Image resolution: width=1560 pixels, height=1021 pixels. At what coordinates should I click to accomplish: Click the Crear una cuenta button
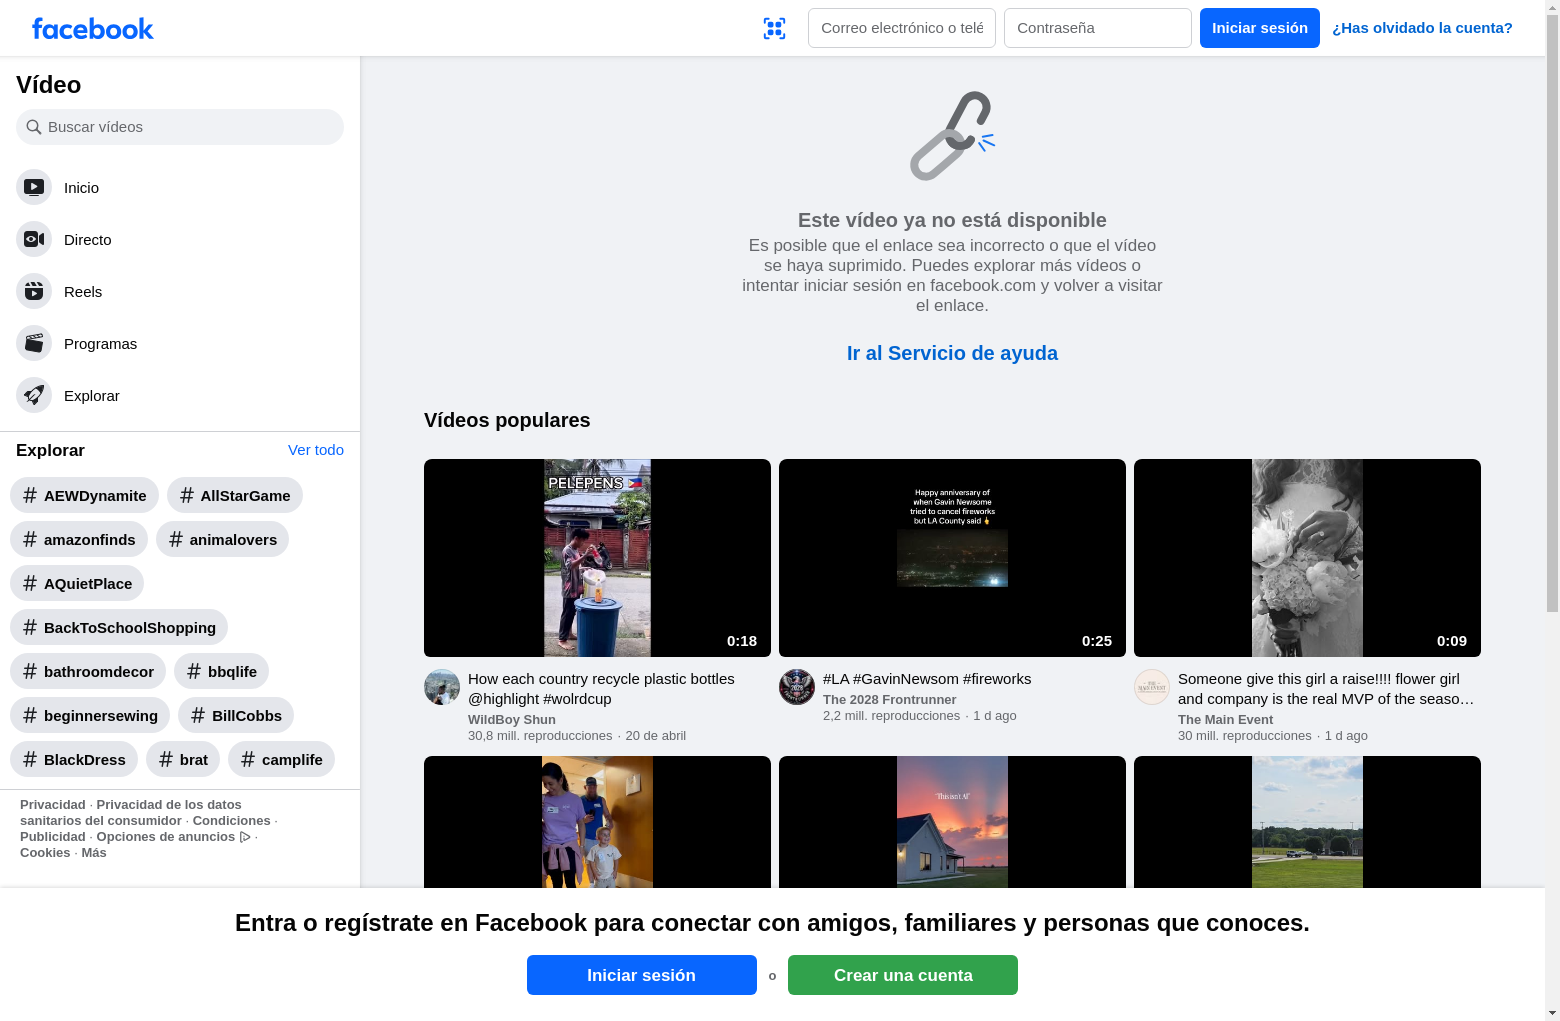[x=903, y=975]
